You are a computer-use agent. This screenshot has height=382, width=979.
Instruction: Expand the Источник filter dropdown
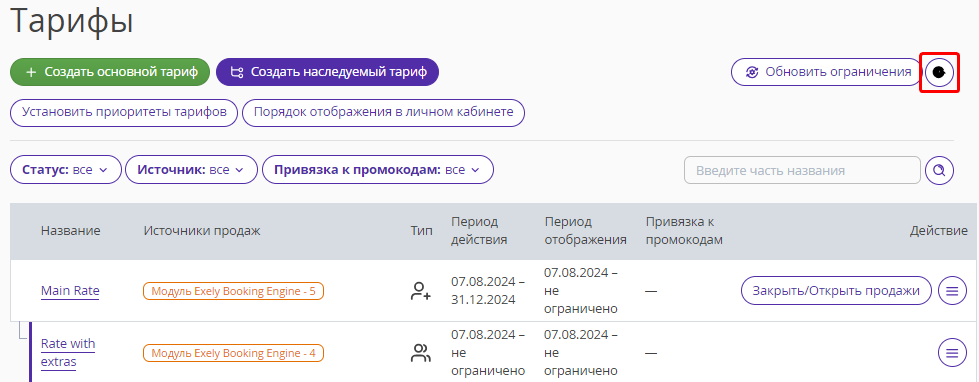point(192,170)
